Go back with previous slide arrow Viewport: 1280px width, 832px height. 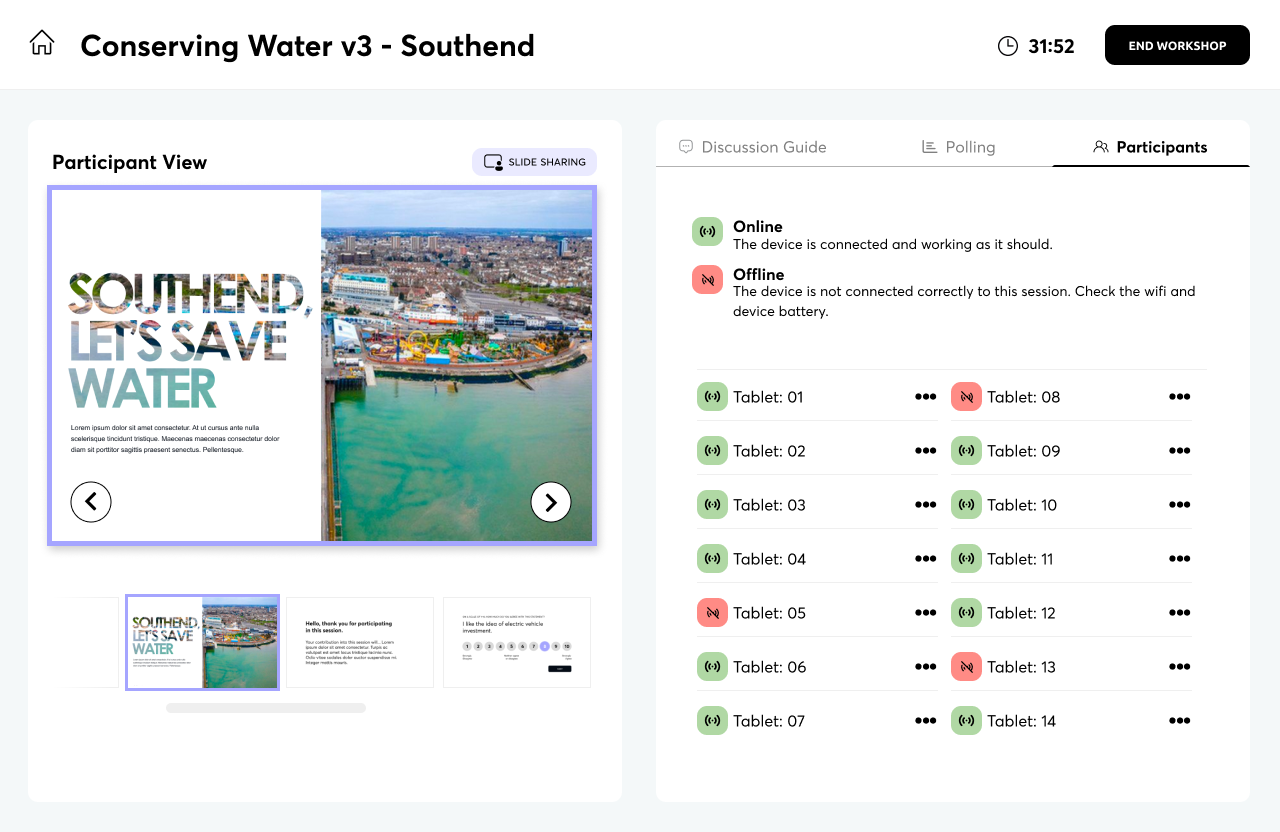tap(91, 502)
